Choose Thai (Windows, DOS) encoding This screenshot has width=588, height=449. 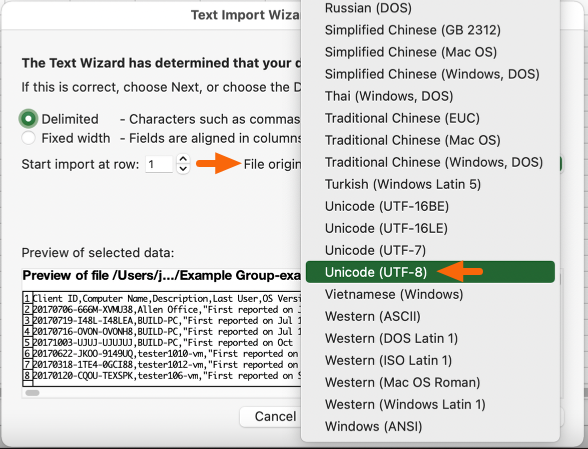click(x=430, y=96)
